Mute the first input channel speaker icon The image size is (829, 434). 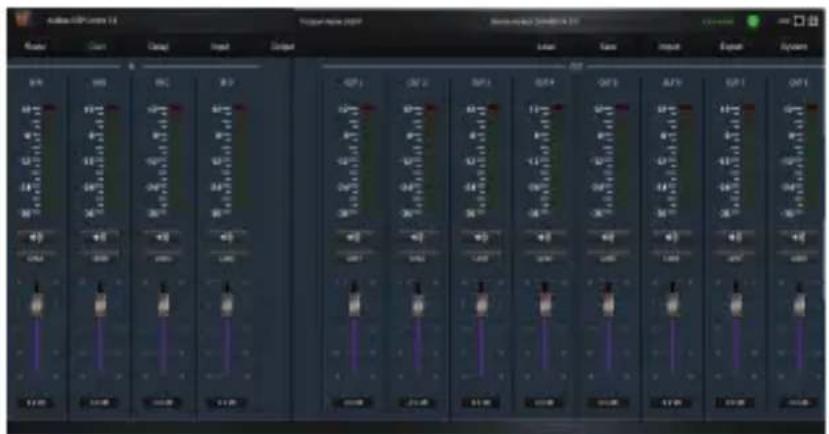click(36, 238)
